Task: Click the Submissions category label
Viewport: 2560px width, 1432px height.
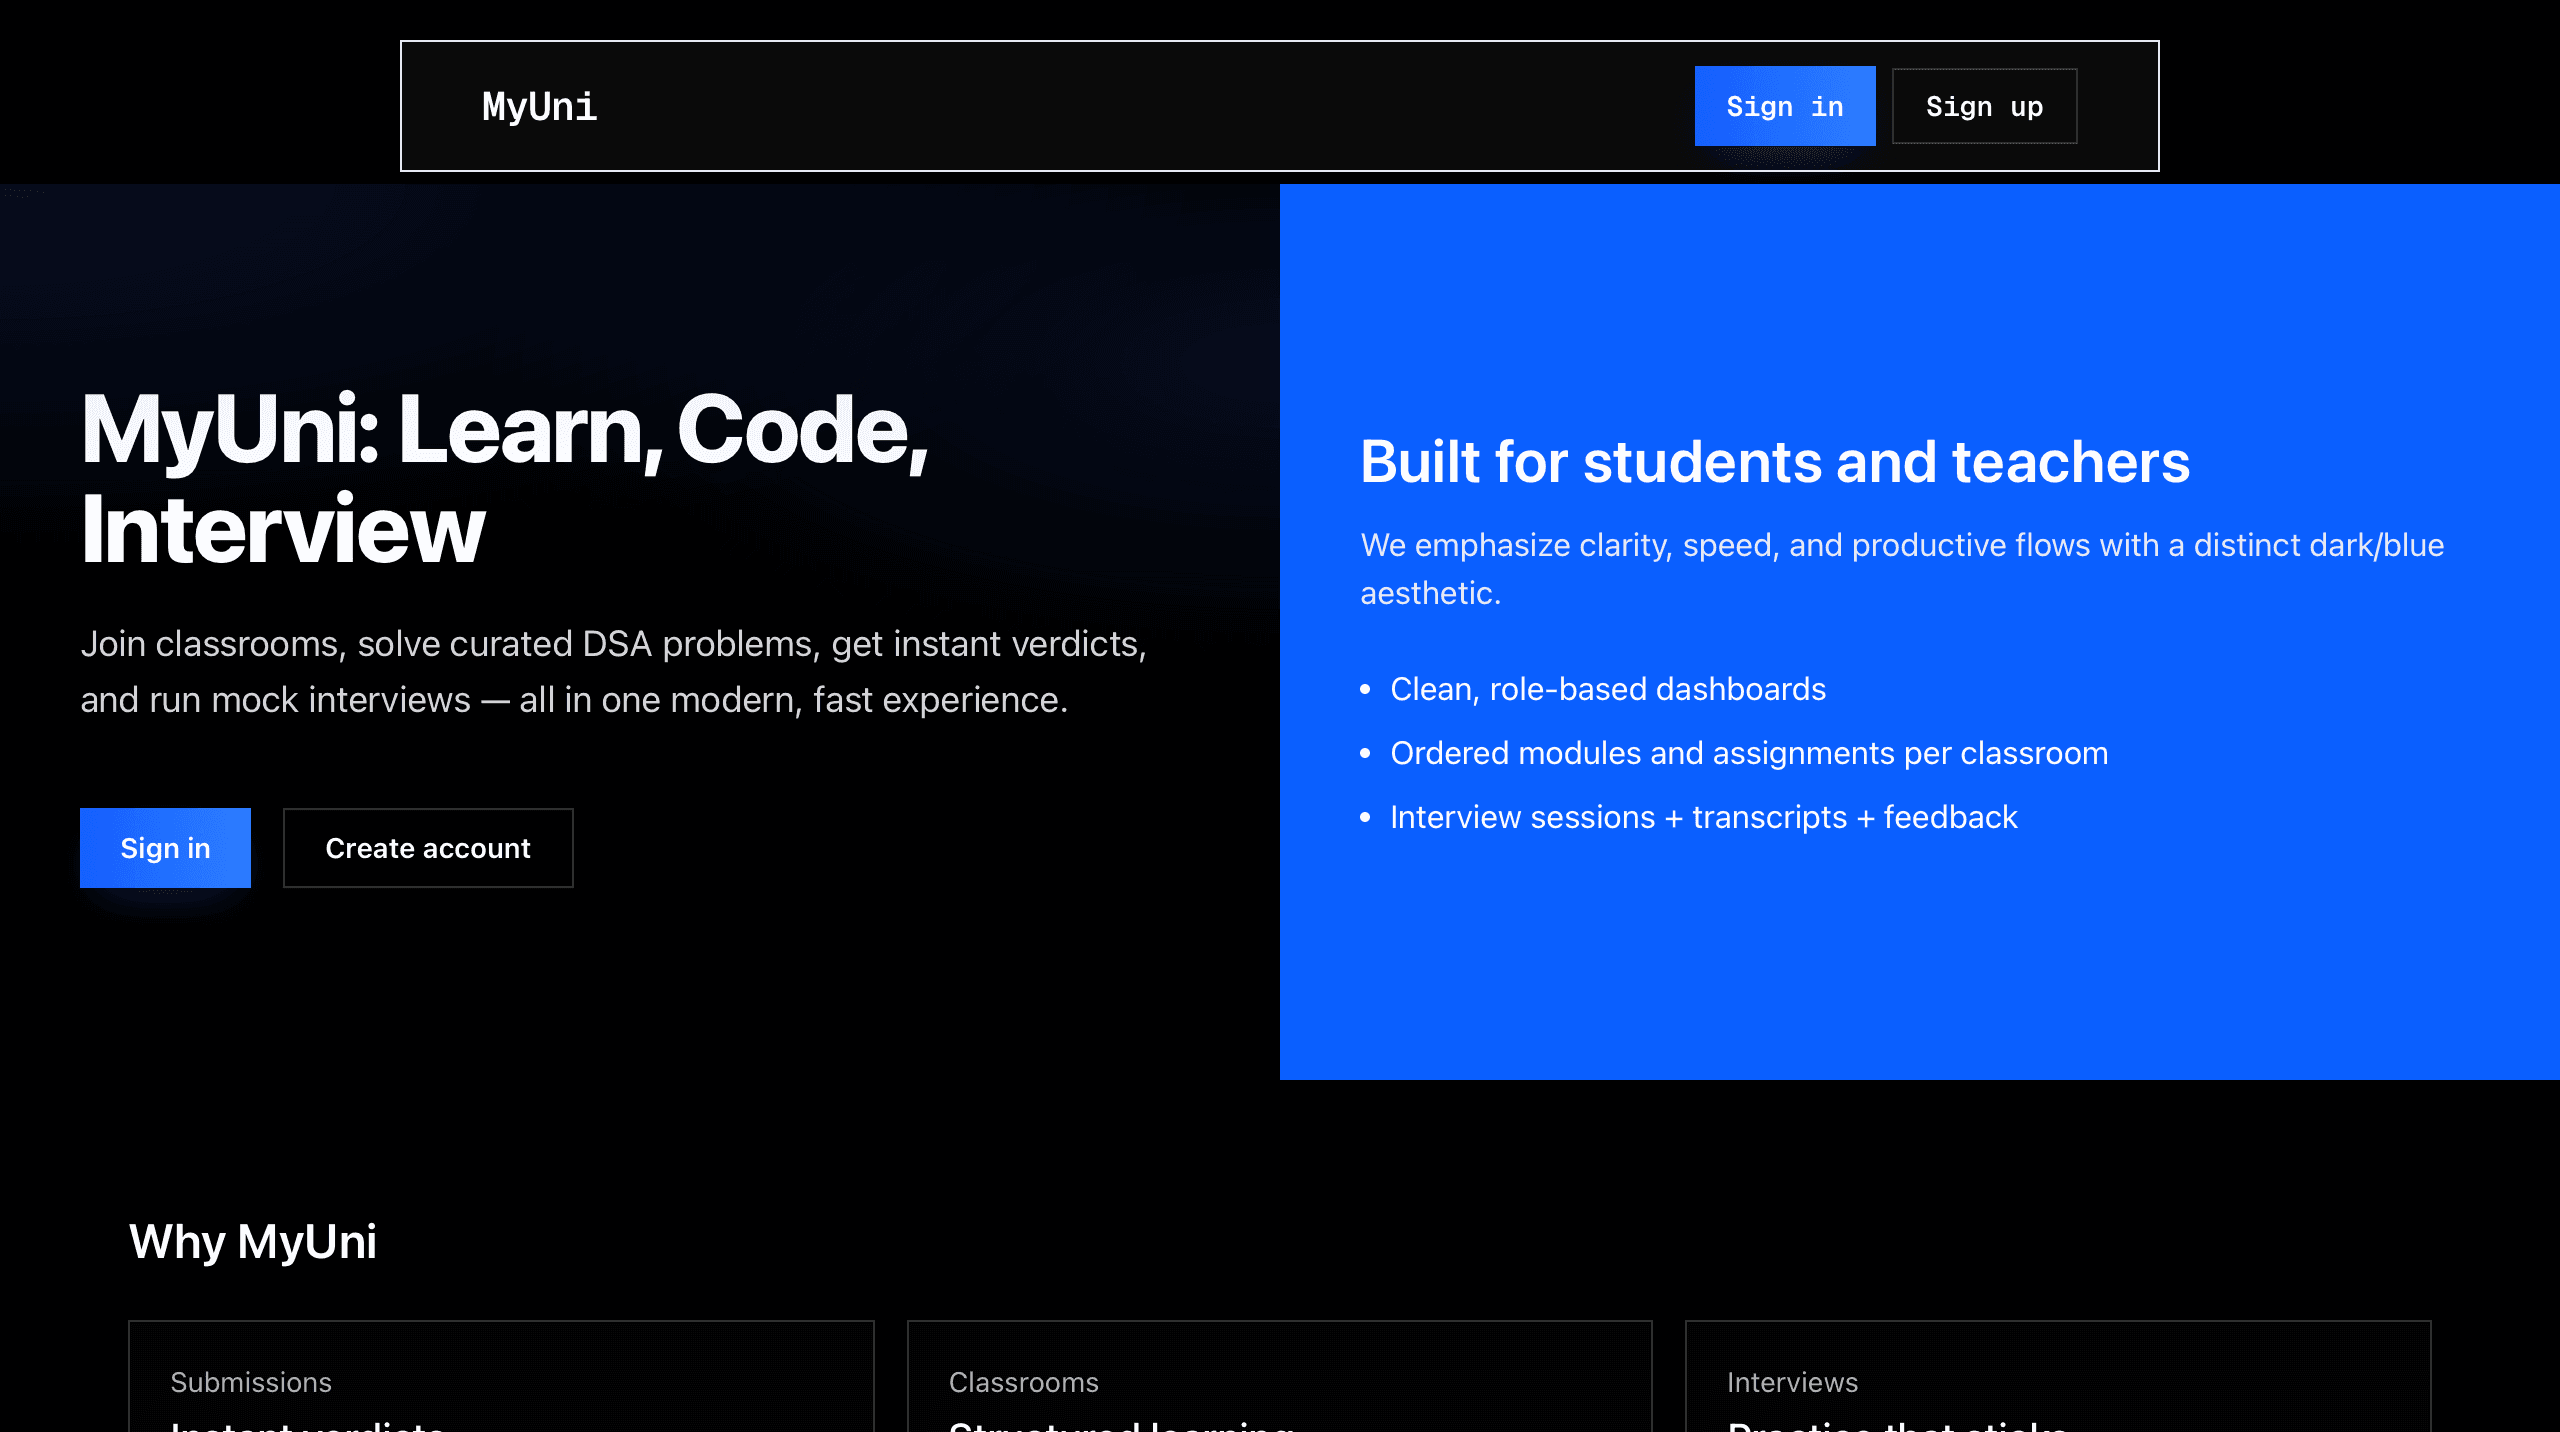Action: (251, 1382)
